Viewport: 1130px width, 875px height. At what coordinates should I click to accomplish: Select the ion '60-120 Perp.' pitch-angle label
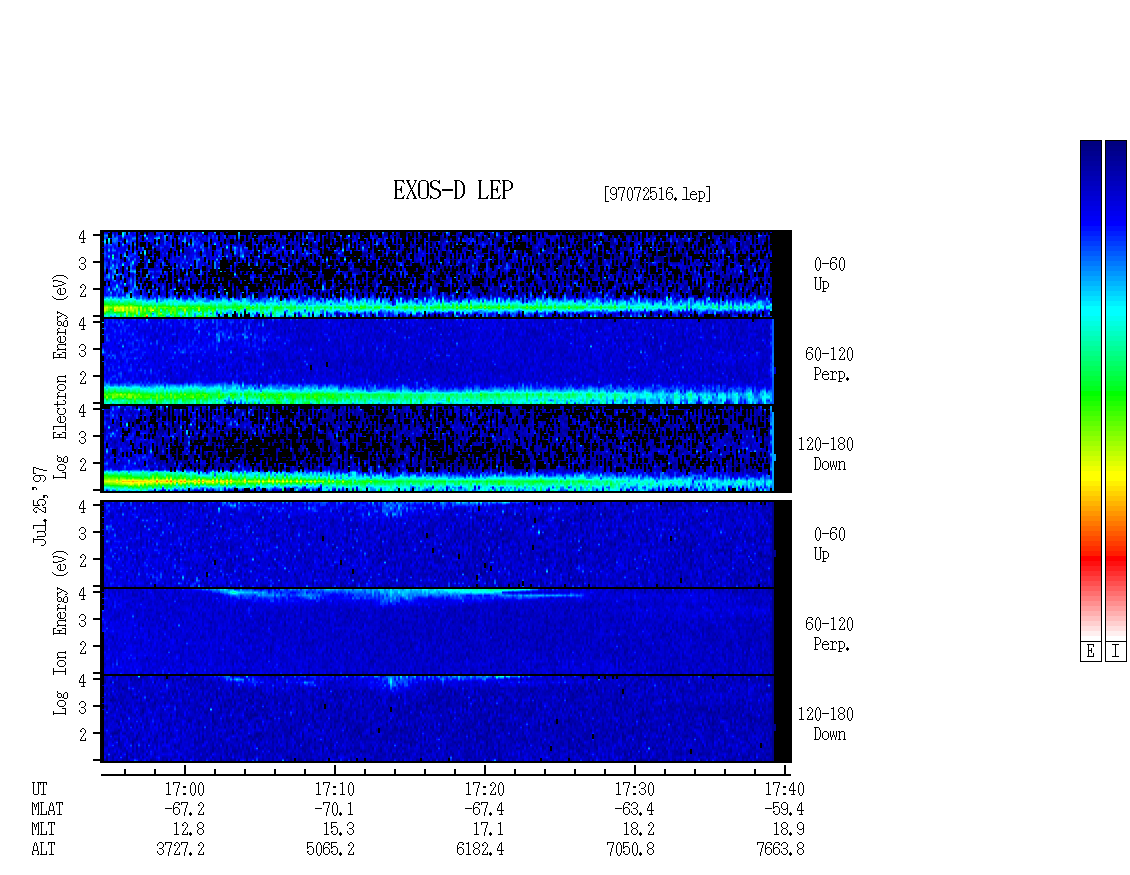click(829, 634)
